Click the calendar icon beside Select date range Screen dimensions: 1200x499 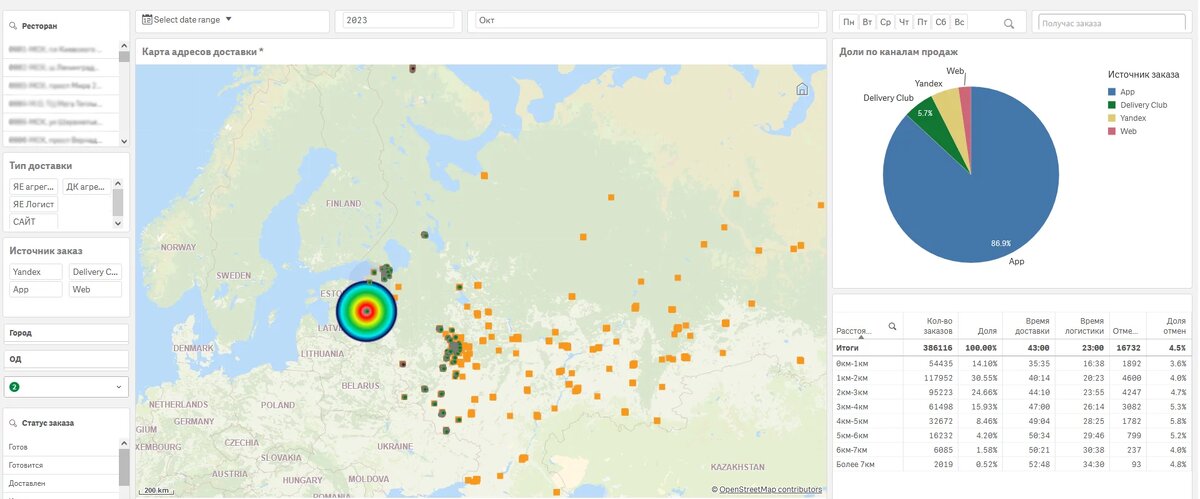tap(147, 19)
